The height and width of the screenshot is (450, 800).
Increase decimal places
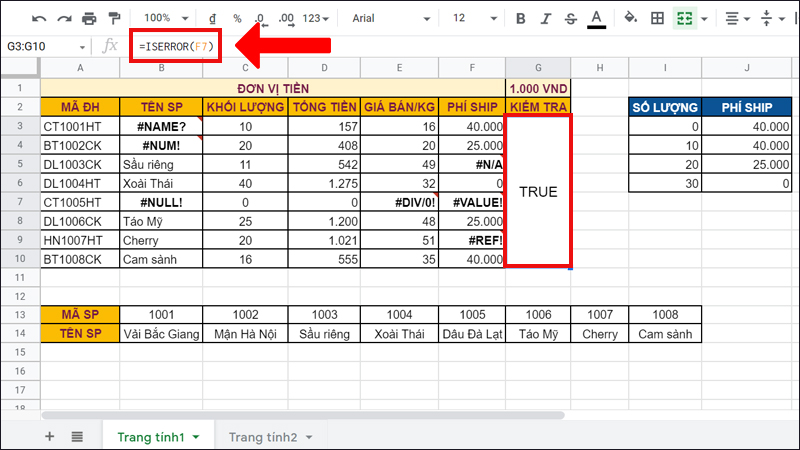(x=286, y=19)
